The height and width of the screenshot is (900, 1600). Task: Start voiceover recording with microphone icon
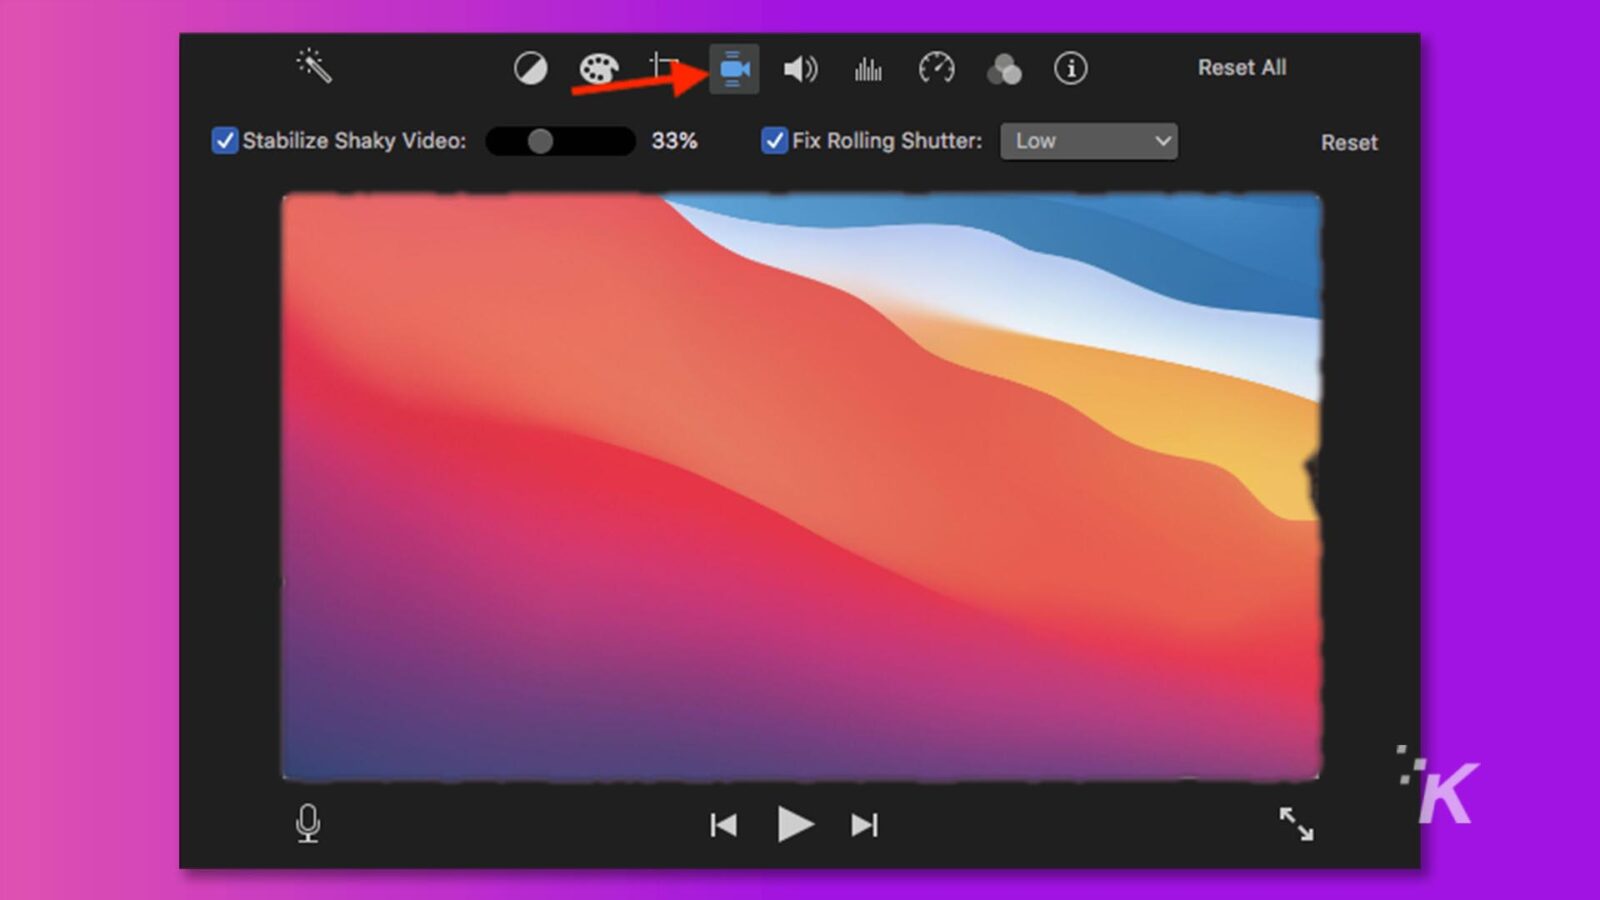click(308, 824)
